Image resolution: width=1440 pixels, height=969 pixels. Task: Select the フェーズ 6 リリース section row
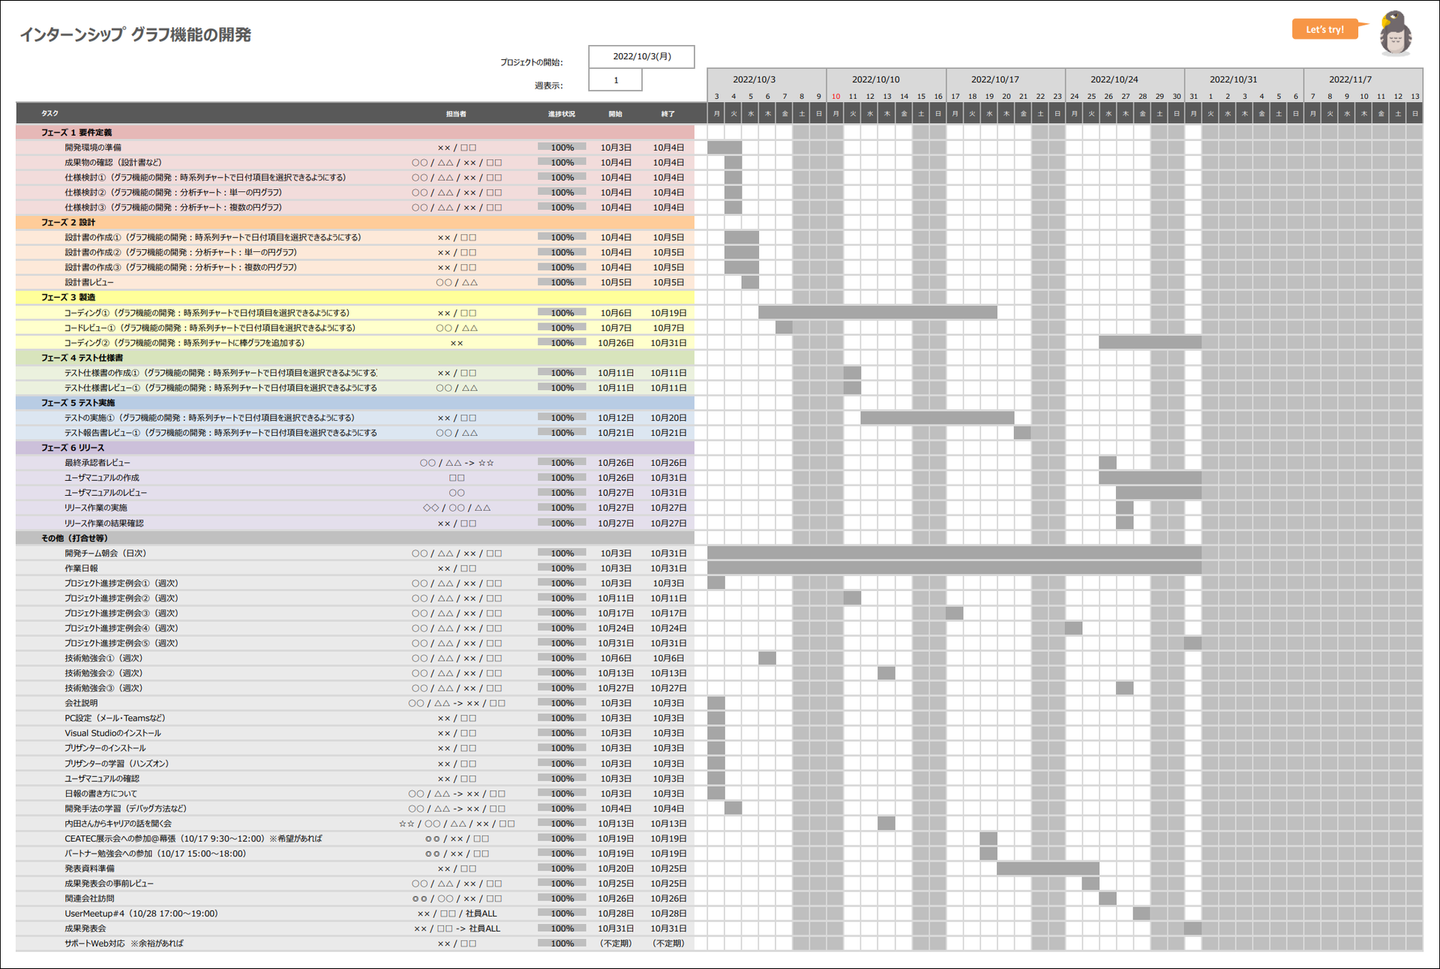(355, 447)
